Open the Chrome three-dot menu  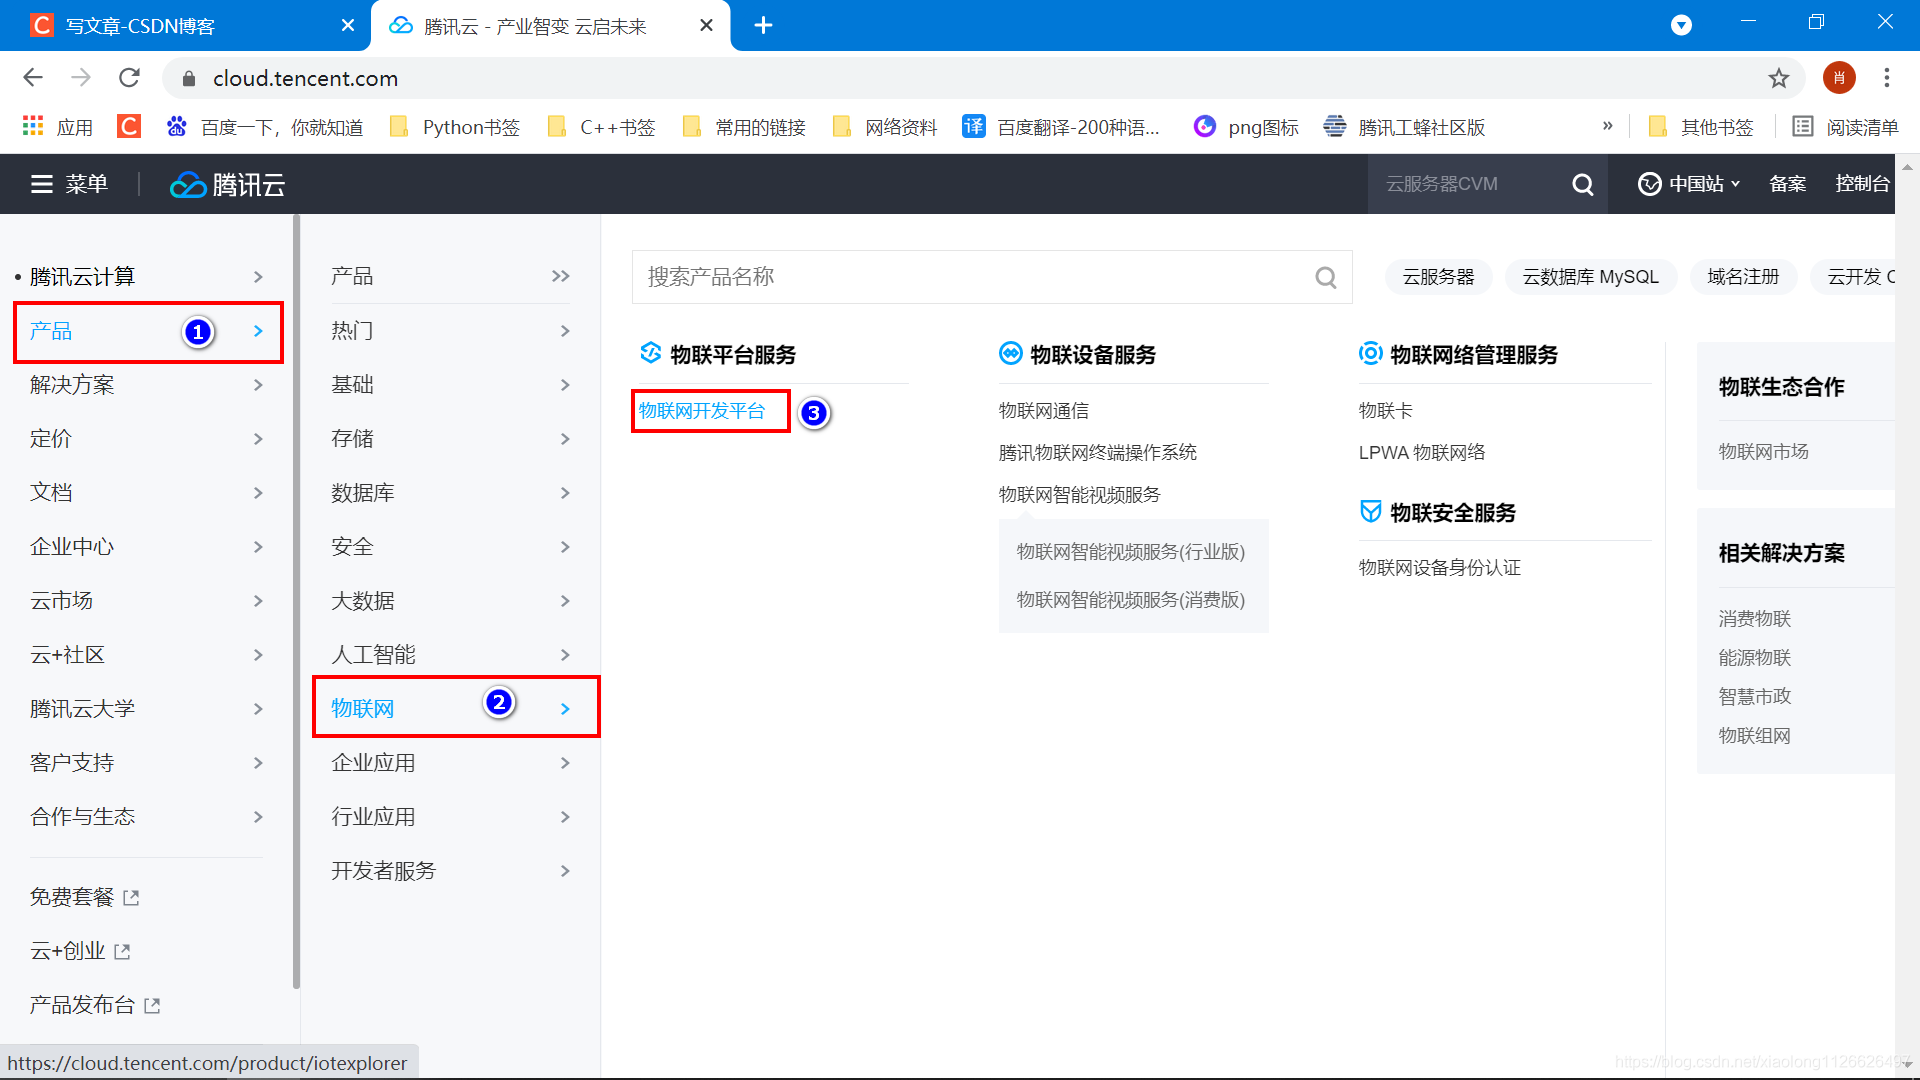click(1886, 78)
